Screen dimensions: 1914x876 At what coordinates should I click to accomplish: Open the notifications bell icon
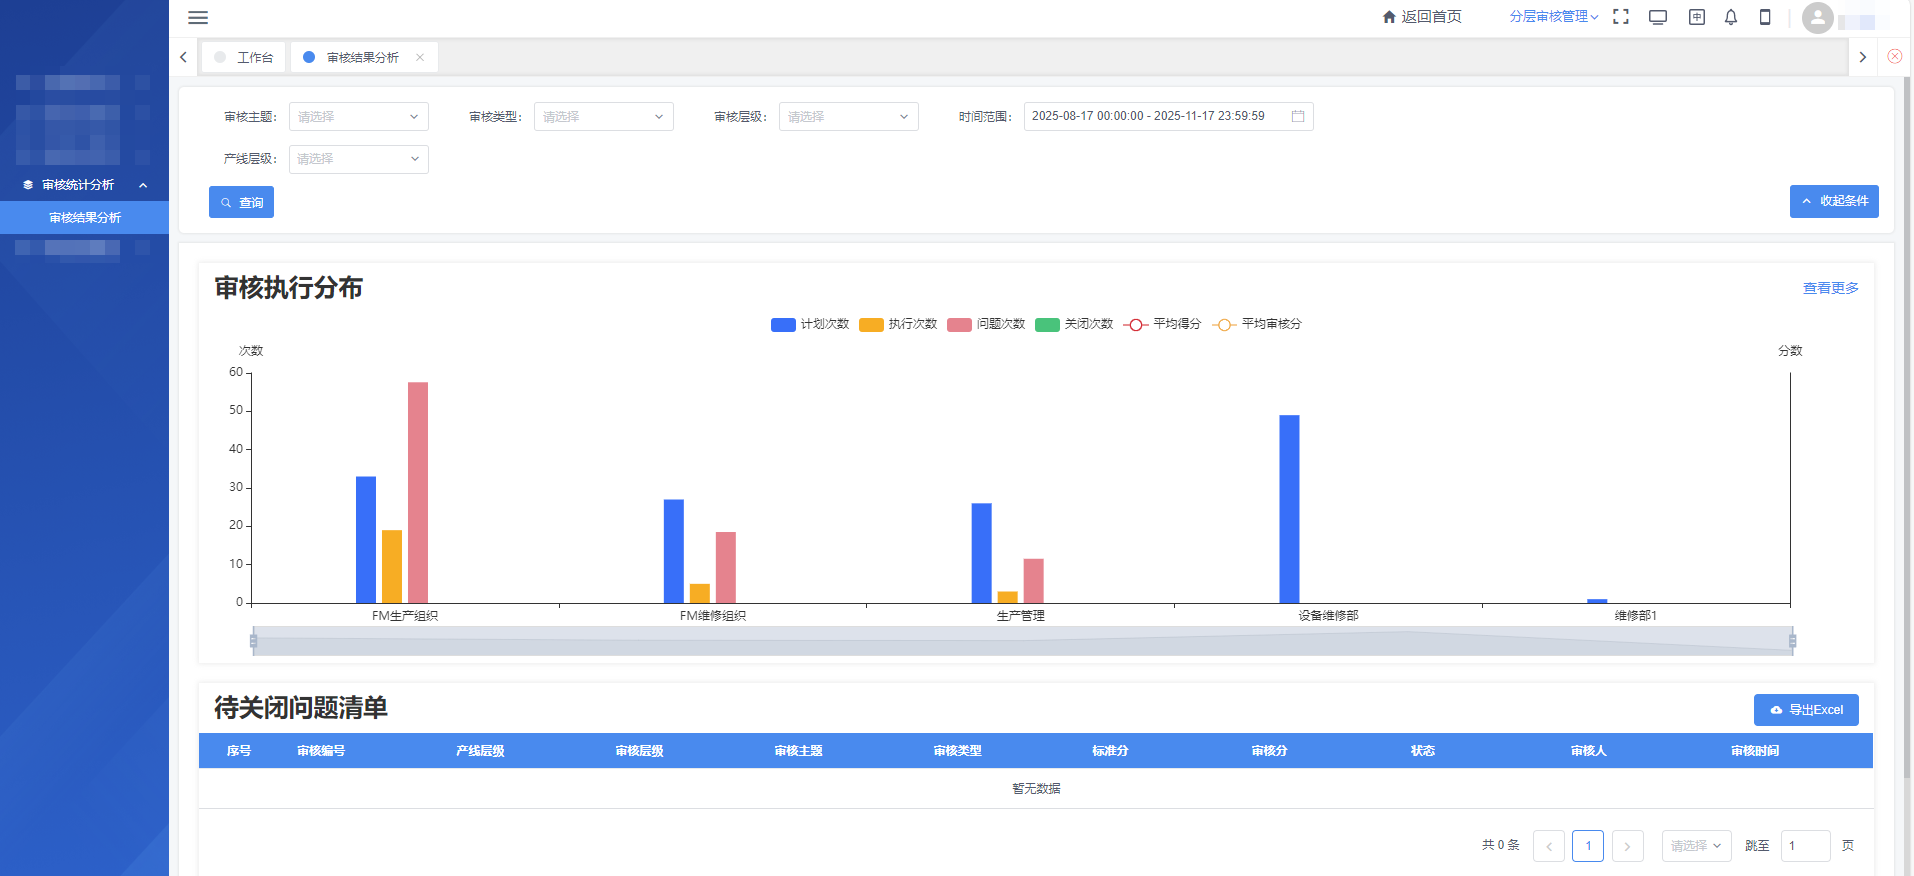click(1731, 17)
